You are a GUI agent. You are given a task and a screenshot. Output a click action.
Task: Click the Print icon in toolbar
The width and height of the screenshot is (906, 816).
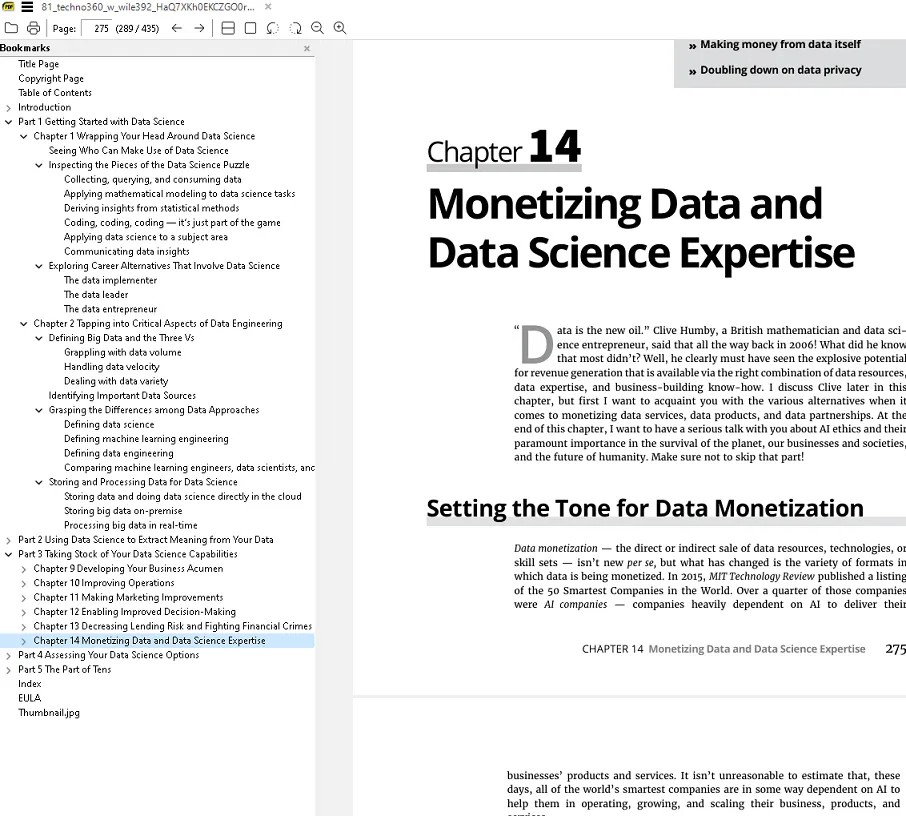point(34,28)
